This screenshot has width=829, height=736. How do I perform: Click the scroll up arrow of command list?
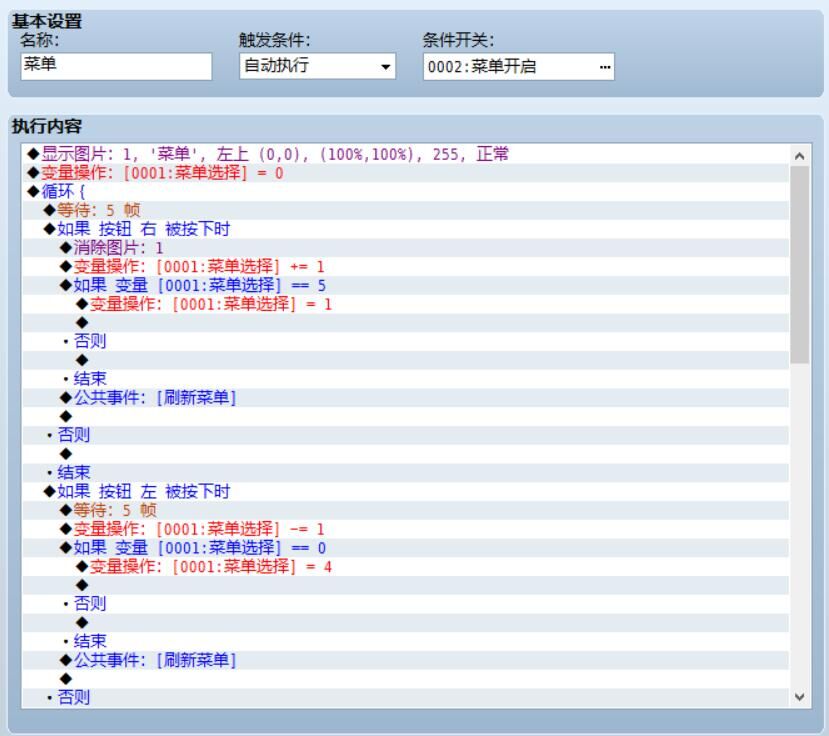pyautogui.click(x=799, y=155)
